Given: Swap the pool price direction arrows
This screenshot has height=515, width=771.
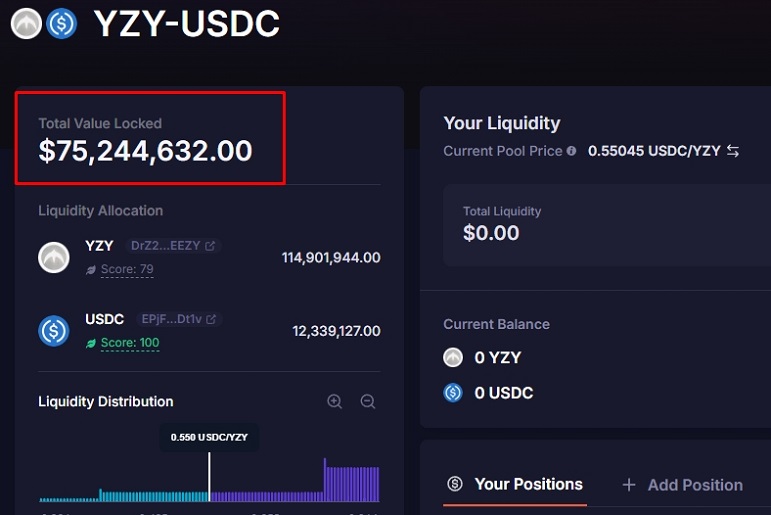Looking at the screenshot, I should click(x=733, y=151).
